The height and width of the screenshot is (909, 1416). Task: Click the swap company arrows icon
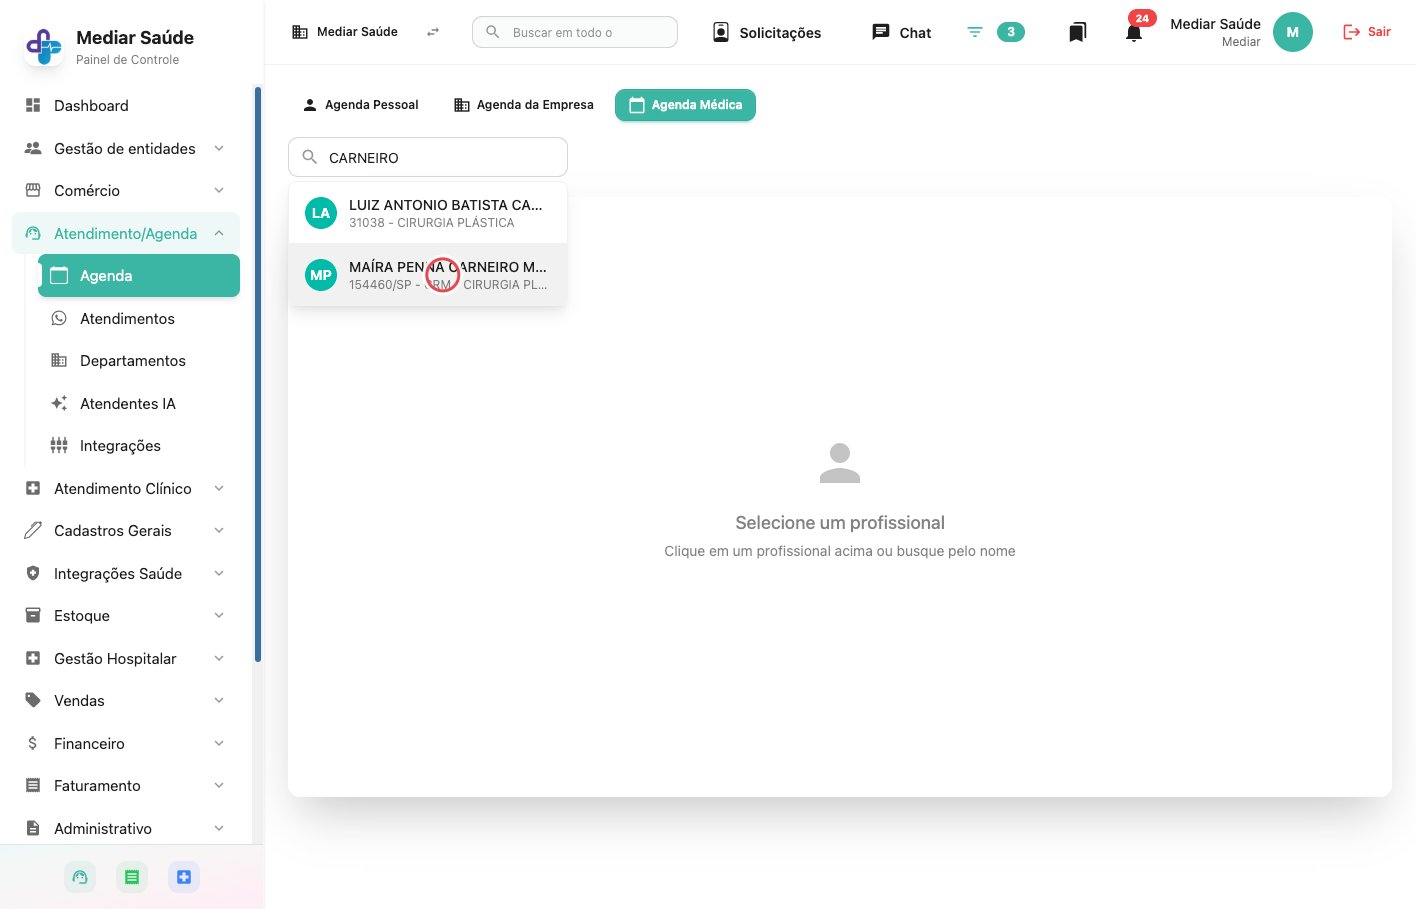[433, 32]
